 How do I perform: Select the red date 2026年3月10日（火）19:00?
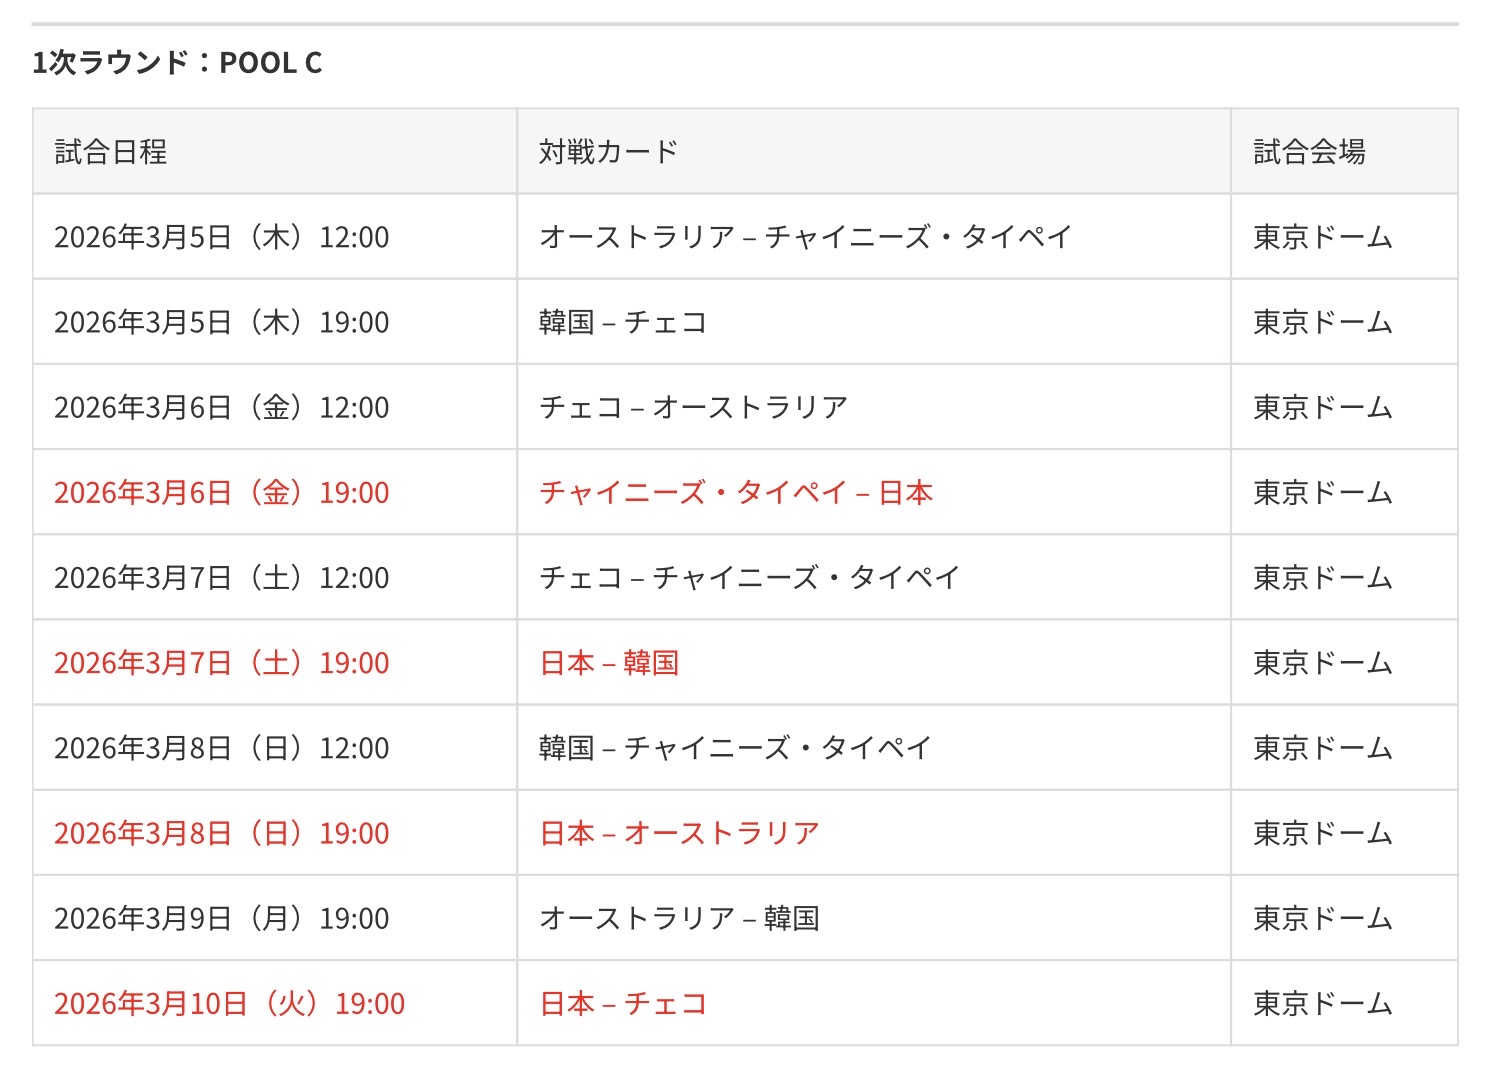229,1003
